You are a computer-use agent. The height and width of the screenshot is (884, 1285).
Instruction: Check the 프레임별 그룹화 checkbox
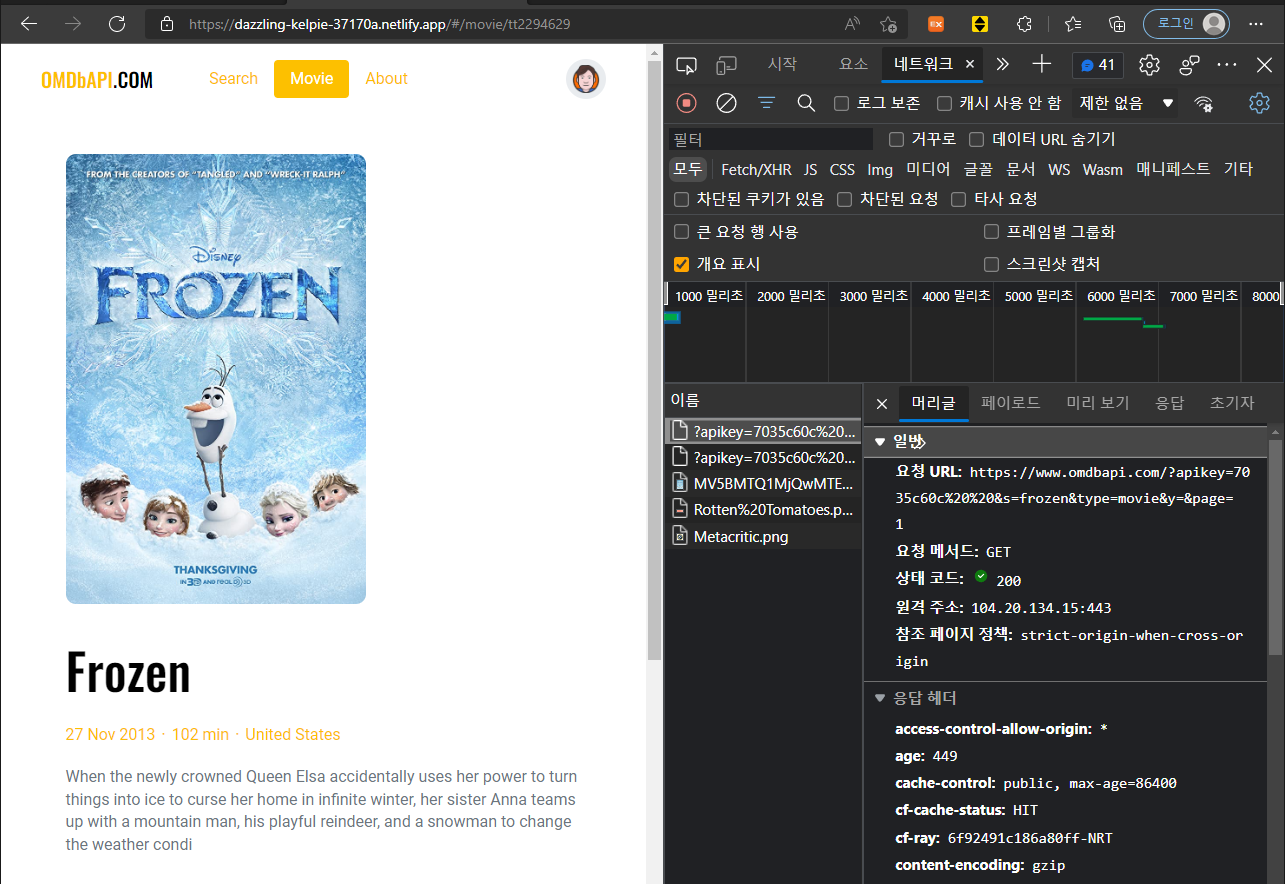pyautogui.click(x=992, y=232)
